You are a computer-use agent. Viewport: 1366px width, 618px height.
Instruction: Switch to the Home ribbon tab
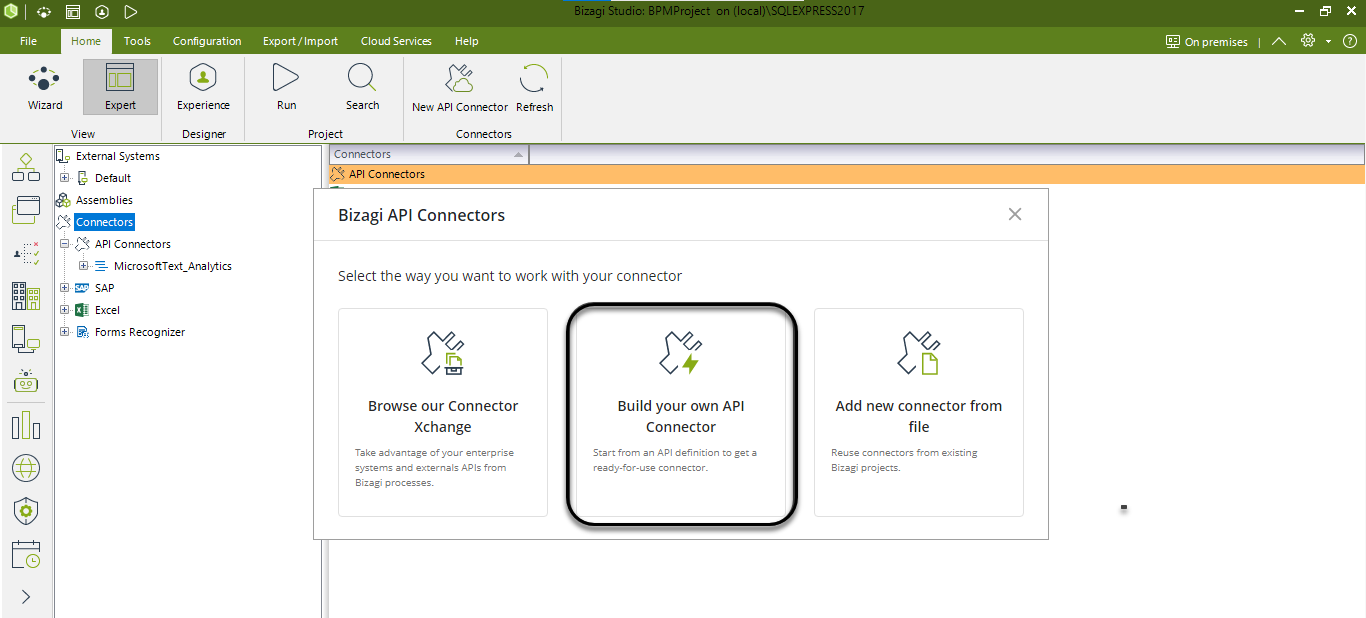coord(86,41)
